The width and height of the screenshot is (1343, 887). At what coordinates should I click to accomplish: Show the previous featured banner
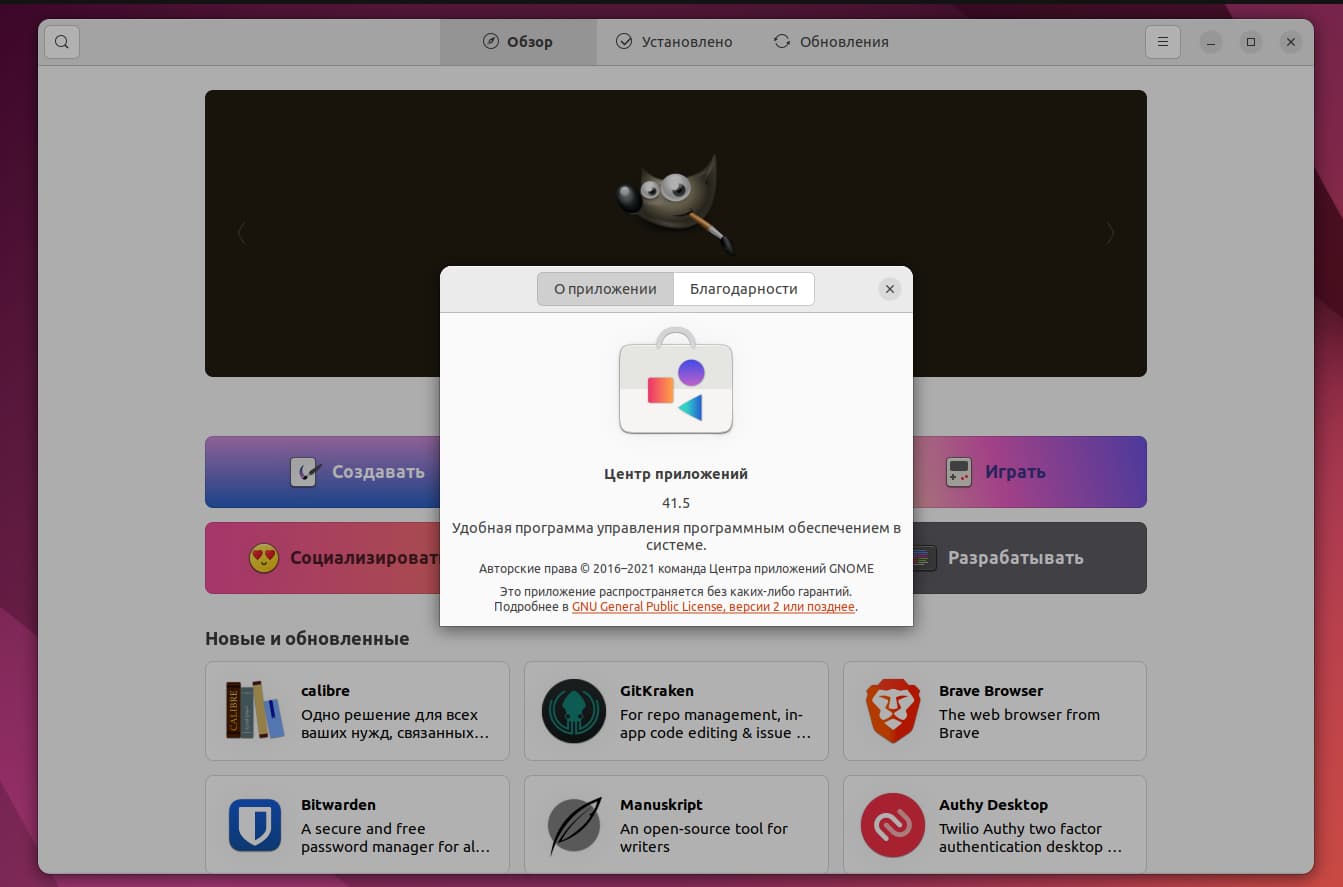241,233
